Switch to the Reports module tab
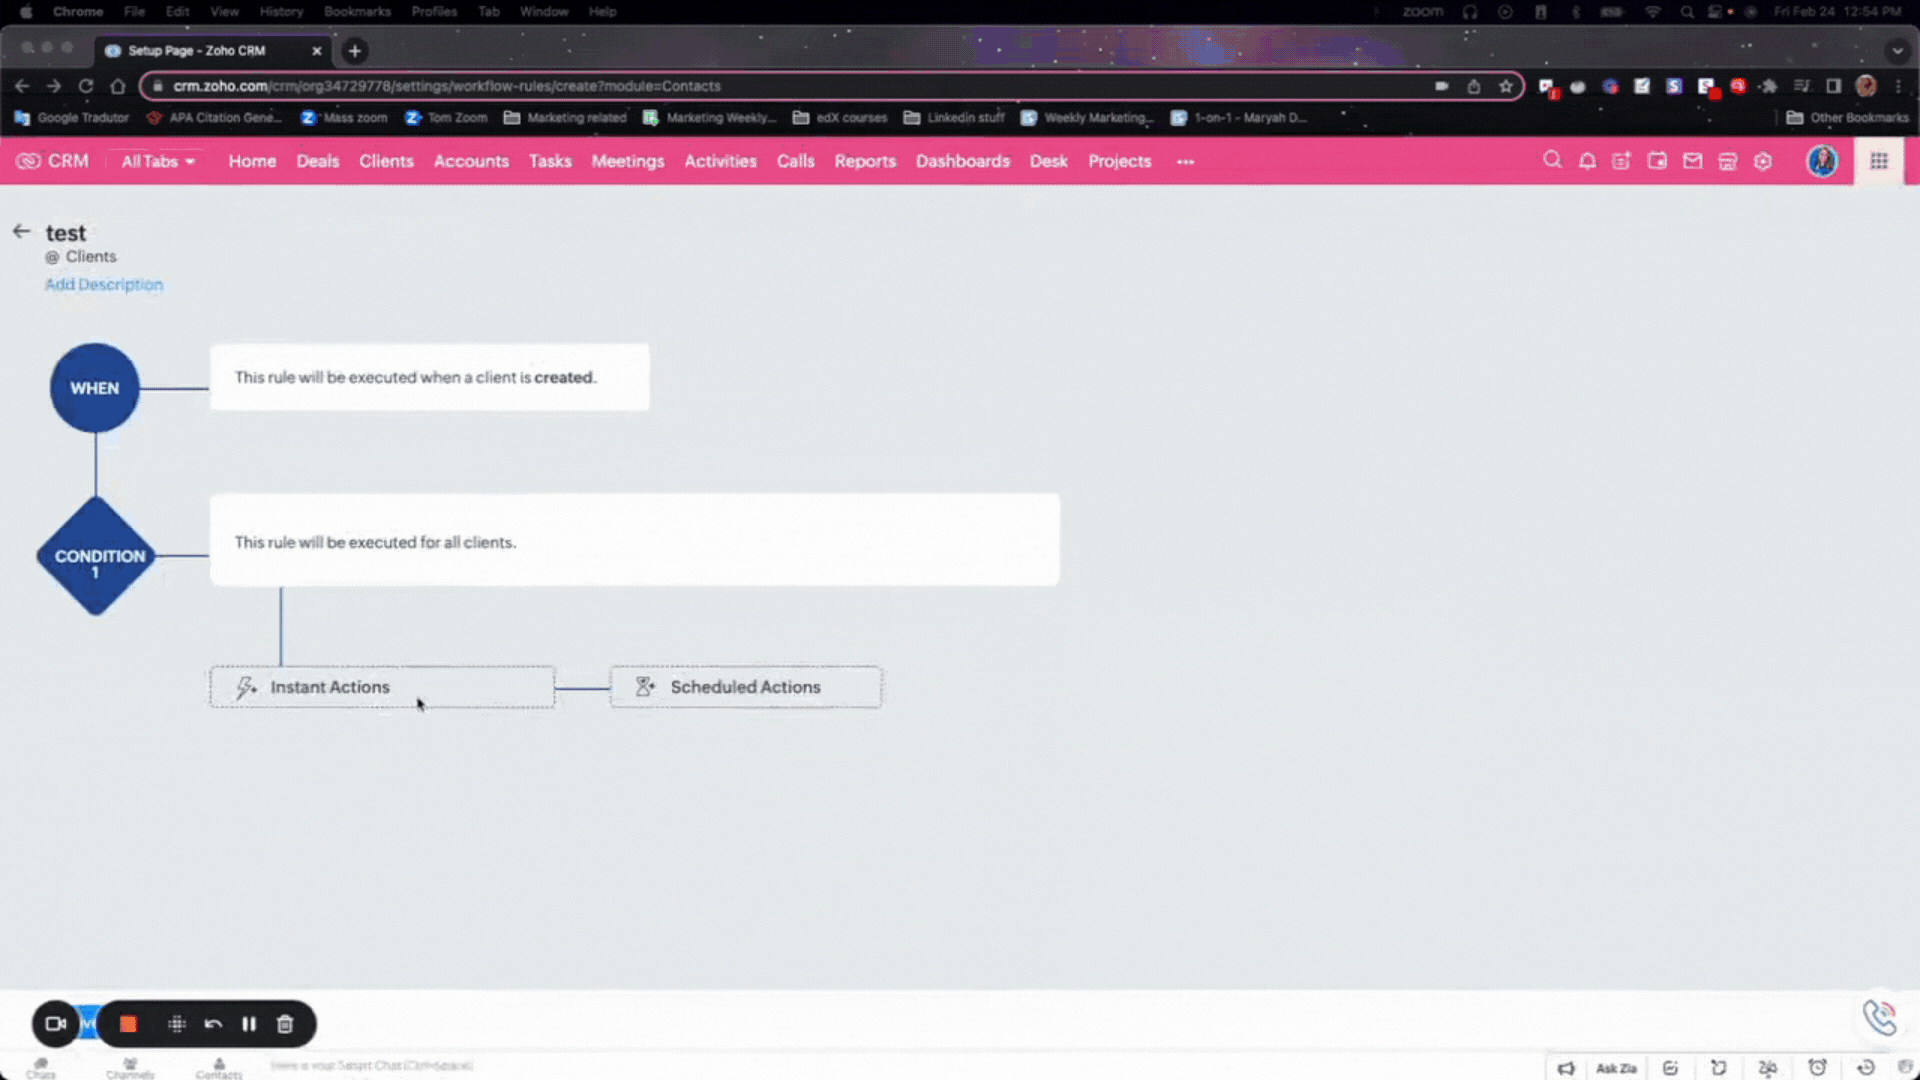This screenshot has width=1920, height=1080. point(864,161)
